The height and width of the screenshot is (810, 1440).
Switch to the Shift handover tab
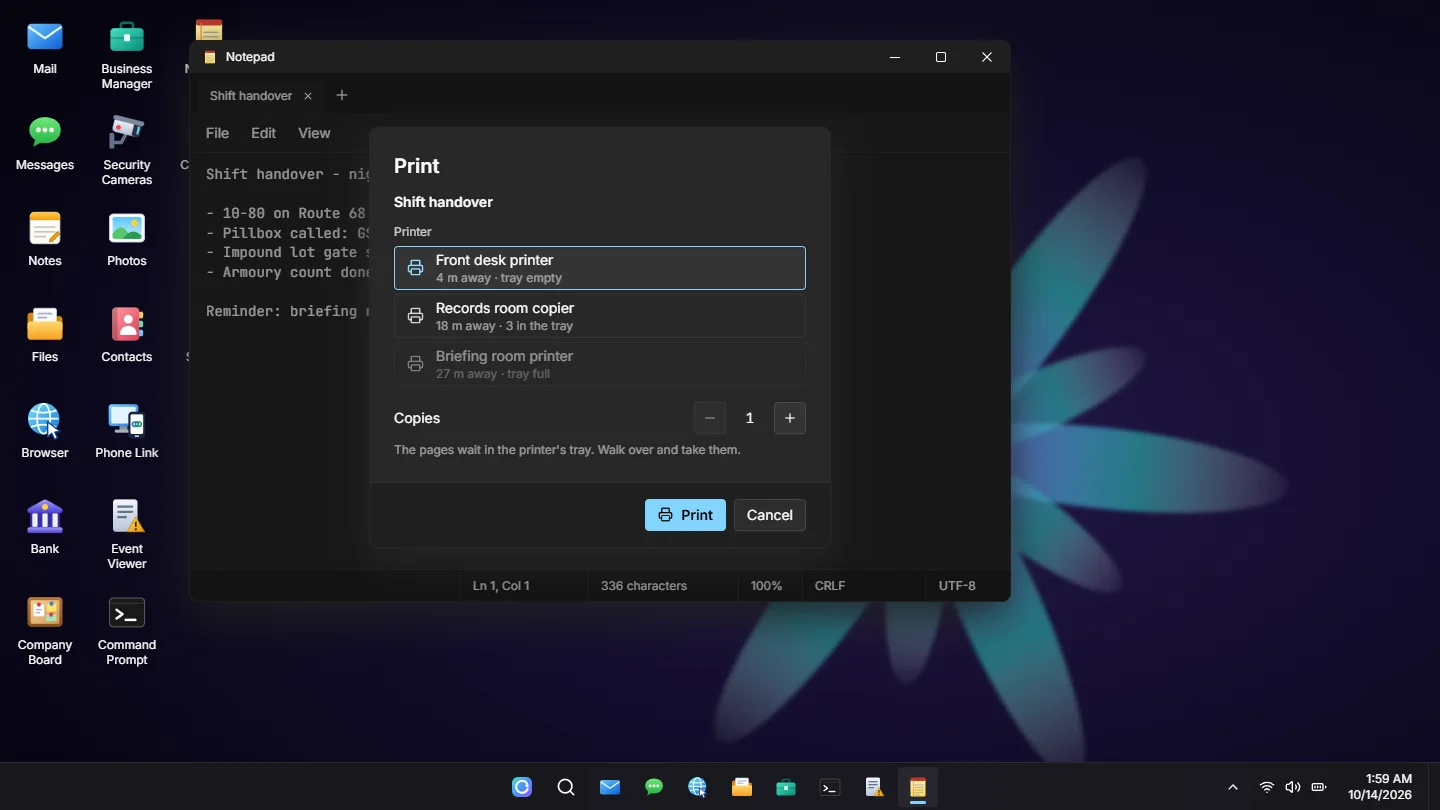[x=251, y=96]
